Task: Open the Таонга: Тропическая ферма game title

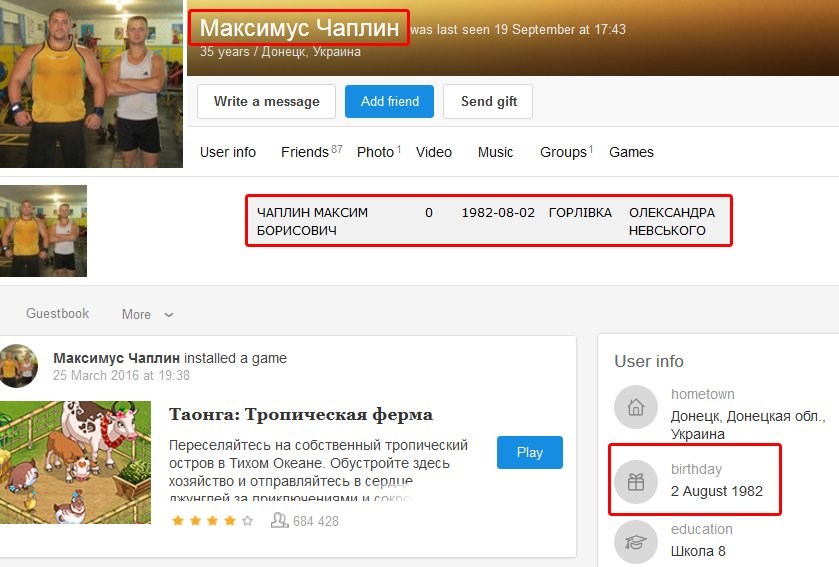Action: (x=301, y=414)
